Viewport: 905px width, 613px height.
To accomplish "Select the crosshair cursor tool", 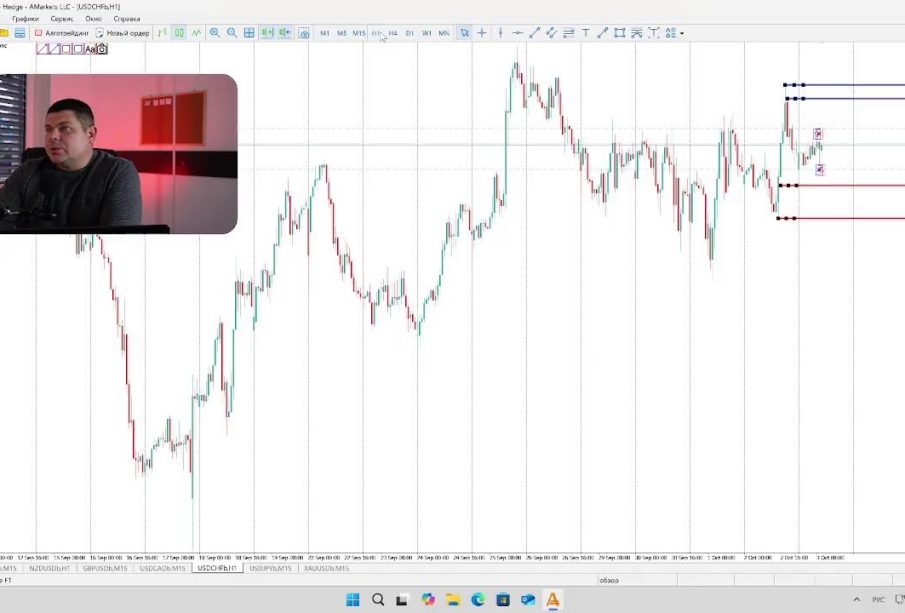I will [x=482, y=33].
